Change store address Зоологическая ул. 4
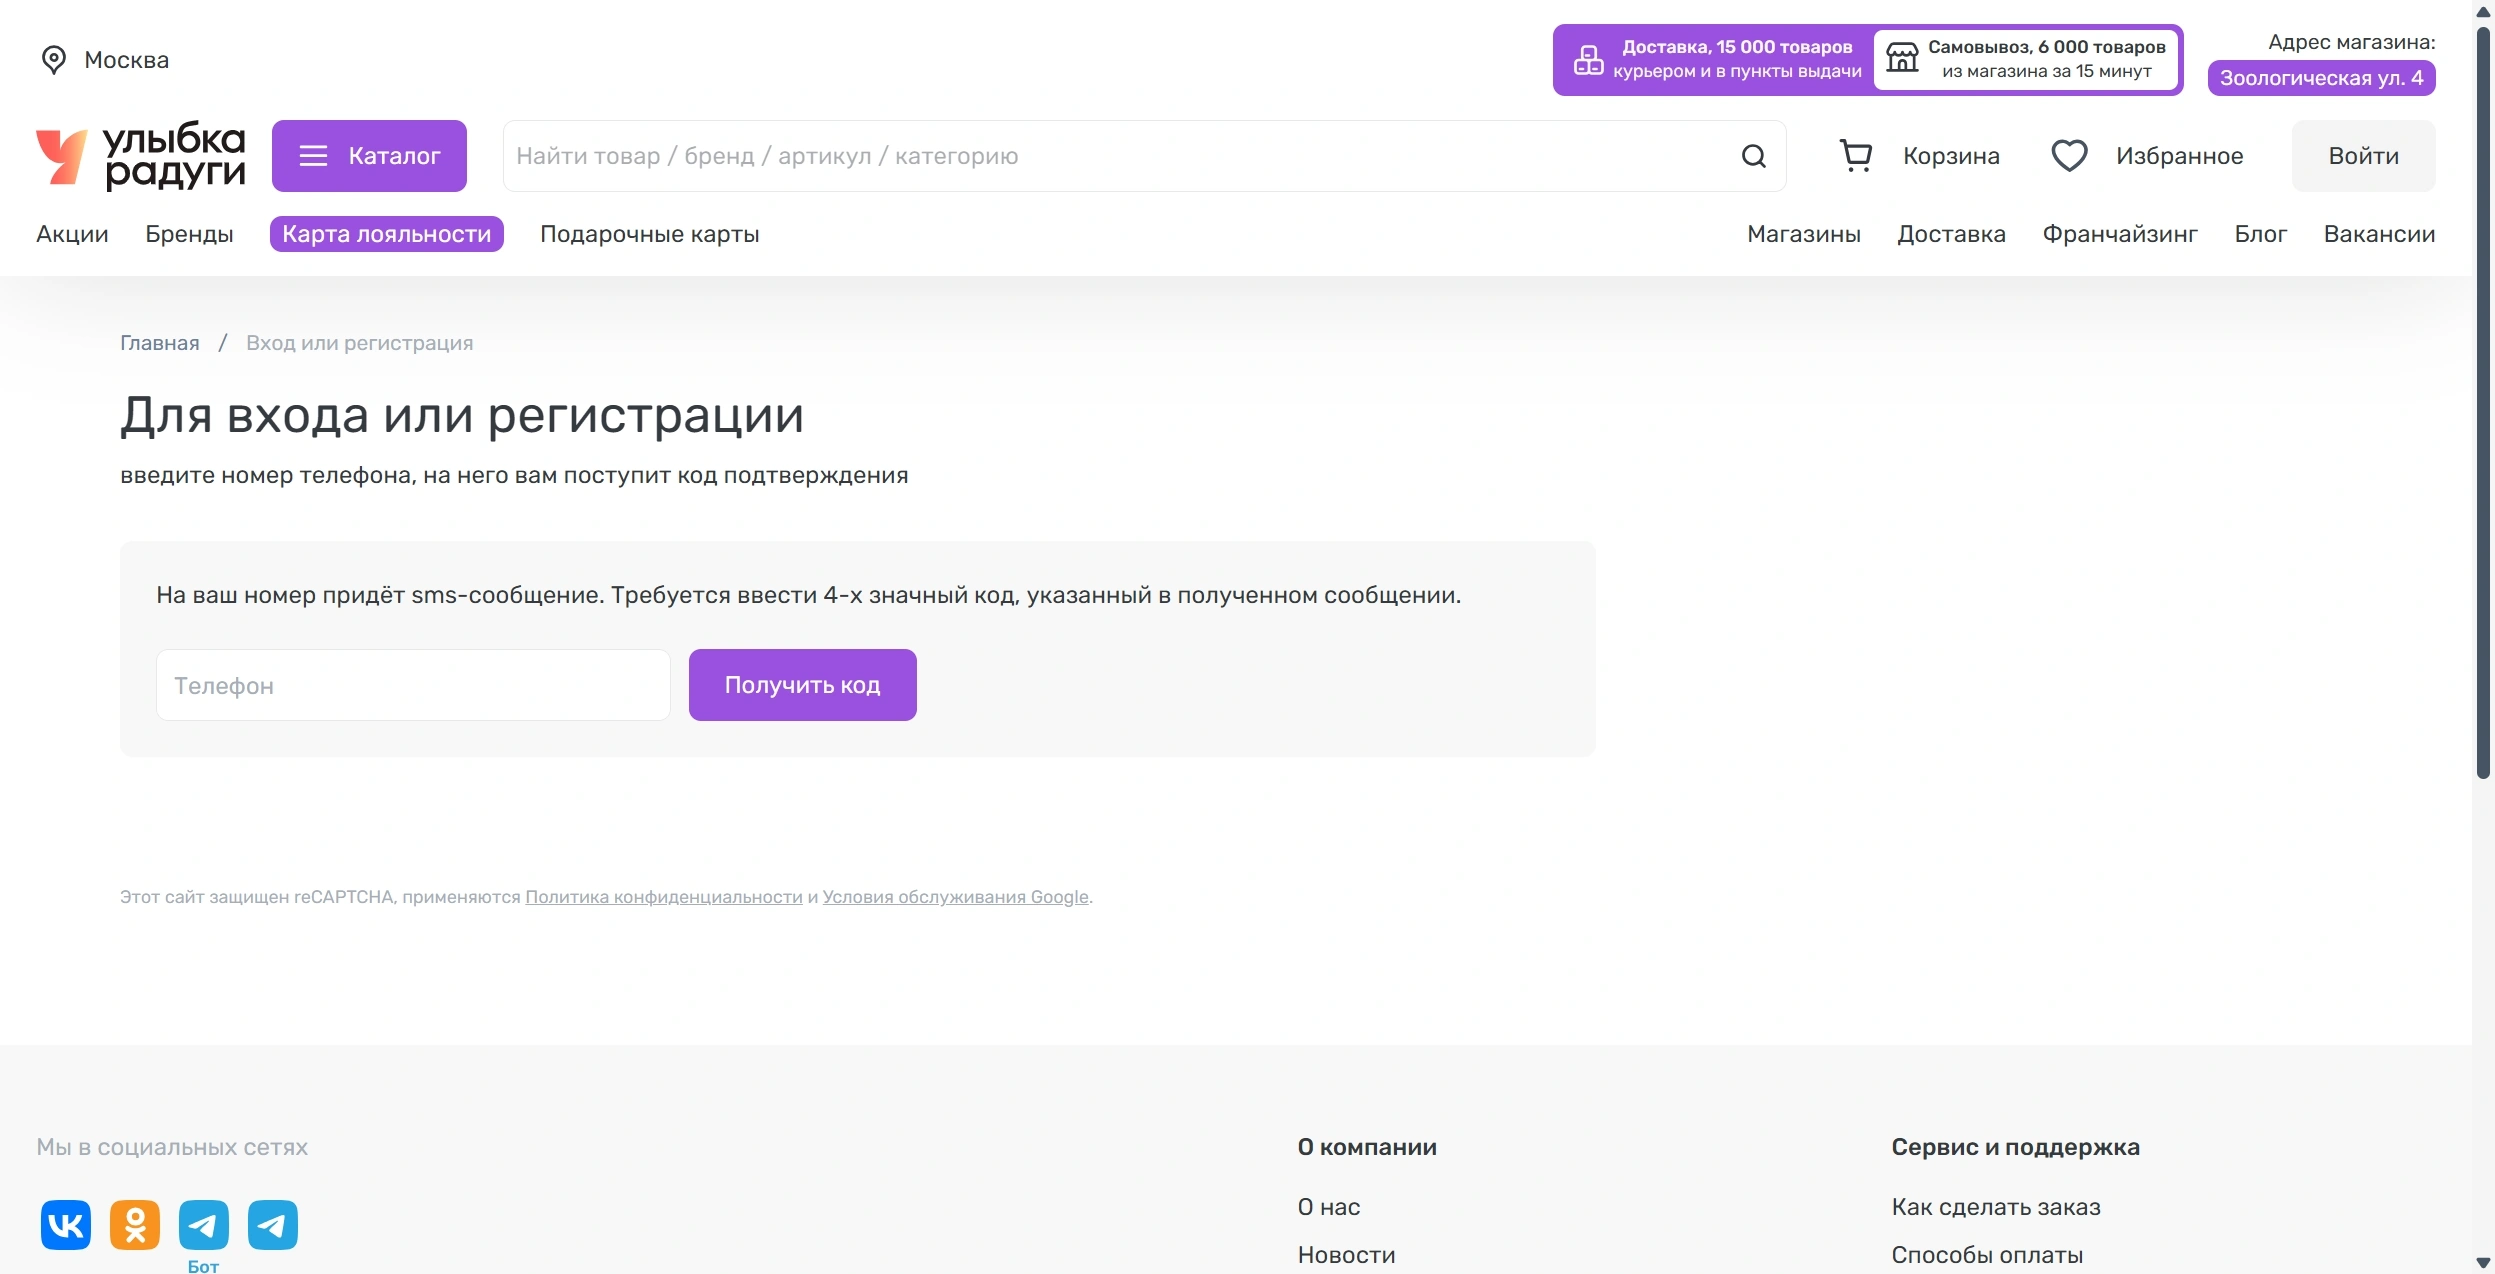Viewport: 2495px width, 1274px height. tap(2321, 78)
